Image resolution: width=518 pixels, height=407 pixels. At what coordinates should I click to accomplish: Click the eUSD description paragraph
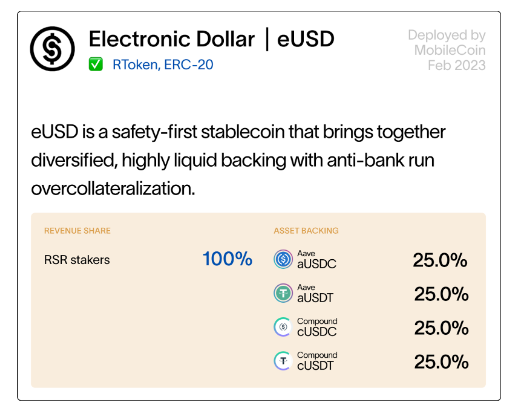click(238, 160)
